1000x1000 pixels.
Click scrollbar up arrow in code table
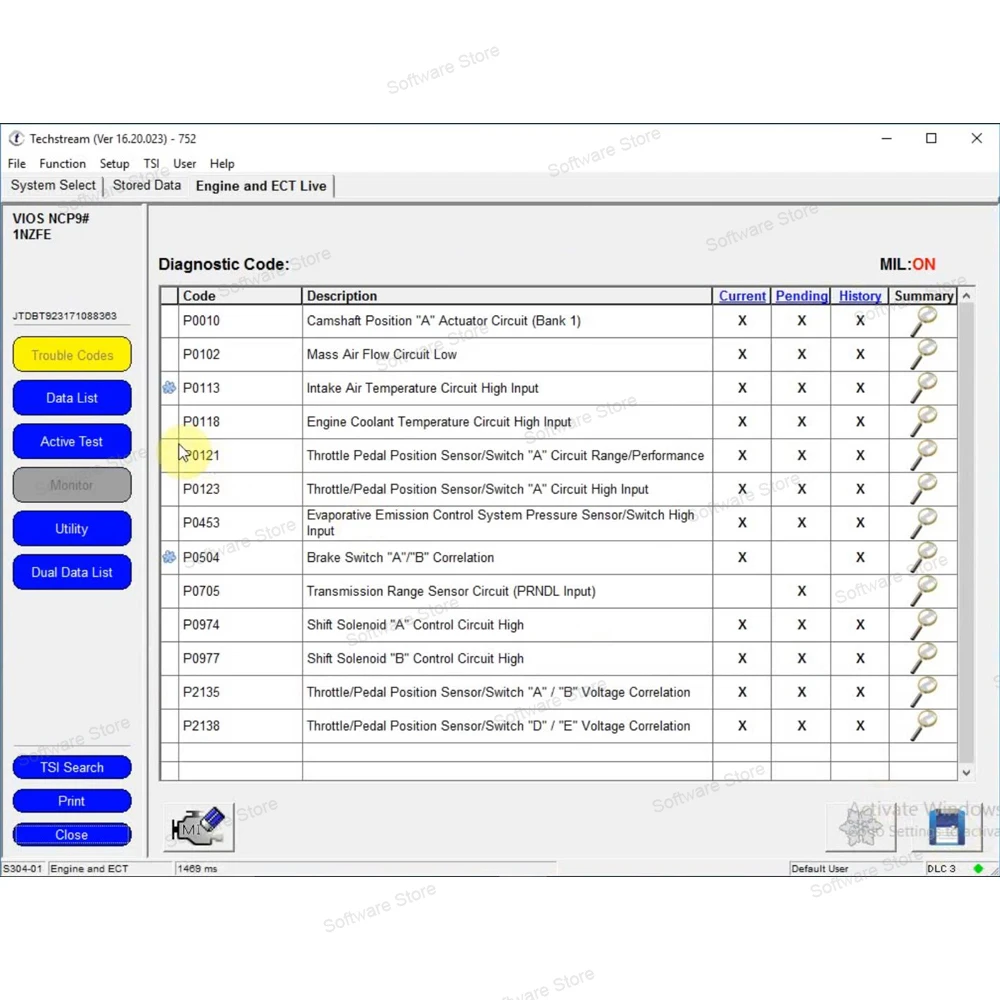[x=966, y=296]
